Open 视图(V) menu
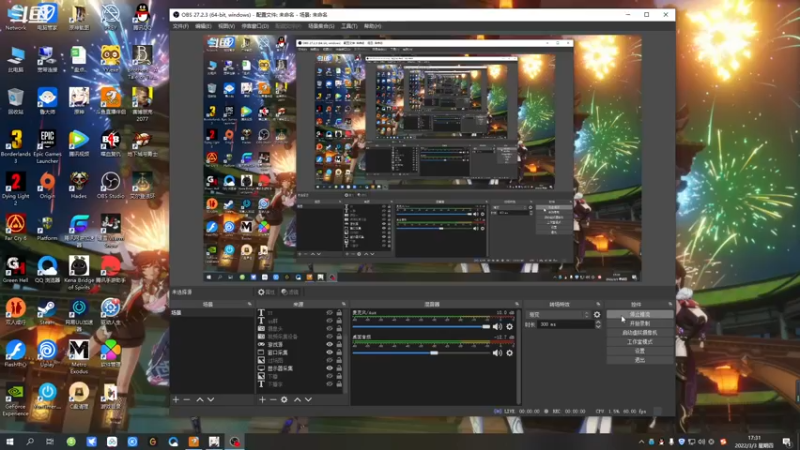 226,26
